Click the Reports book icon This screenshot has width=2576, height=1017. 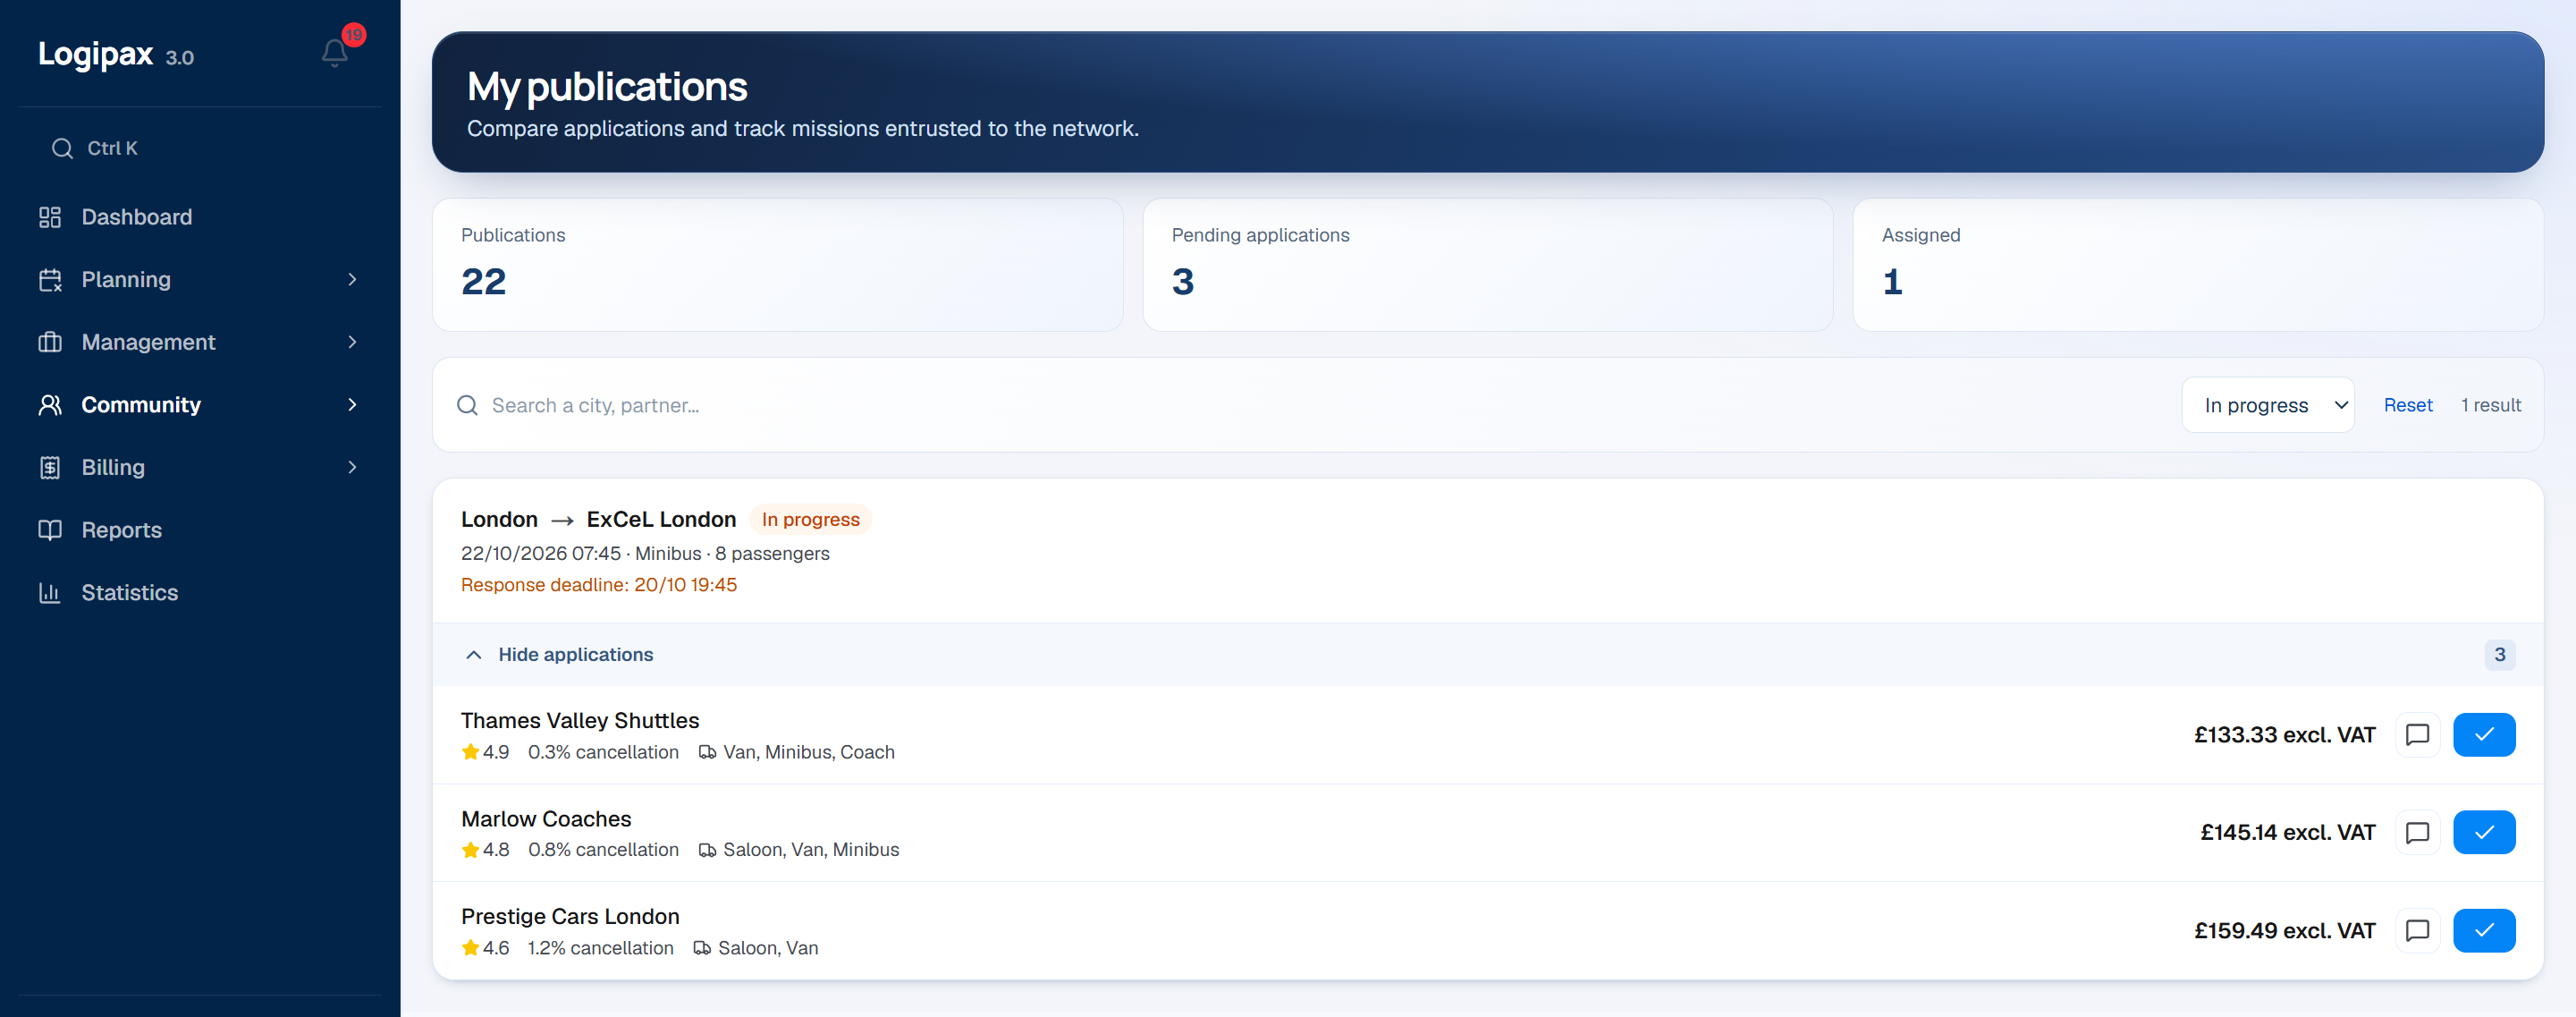[50, 530]
